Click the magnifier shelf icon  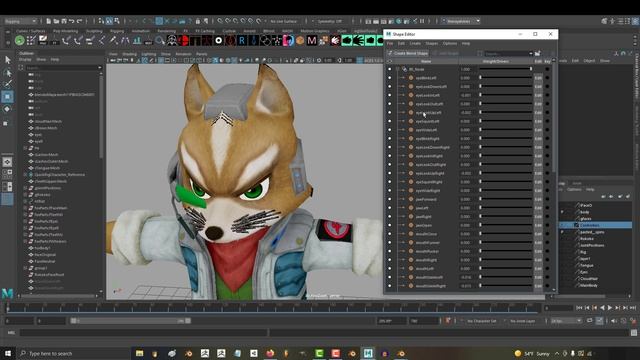[x=160, y=40]
